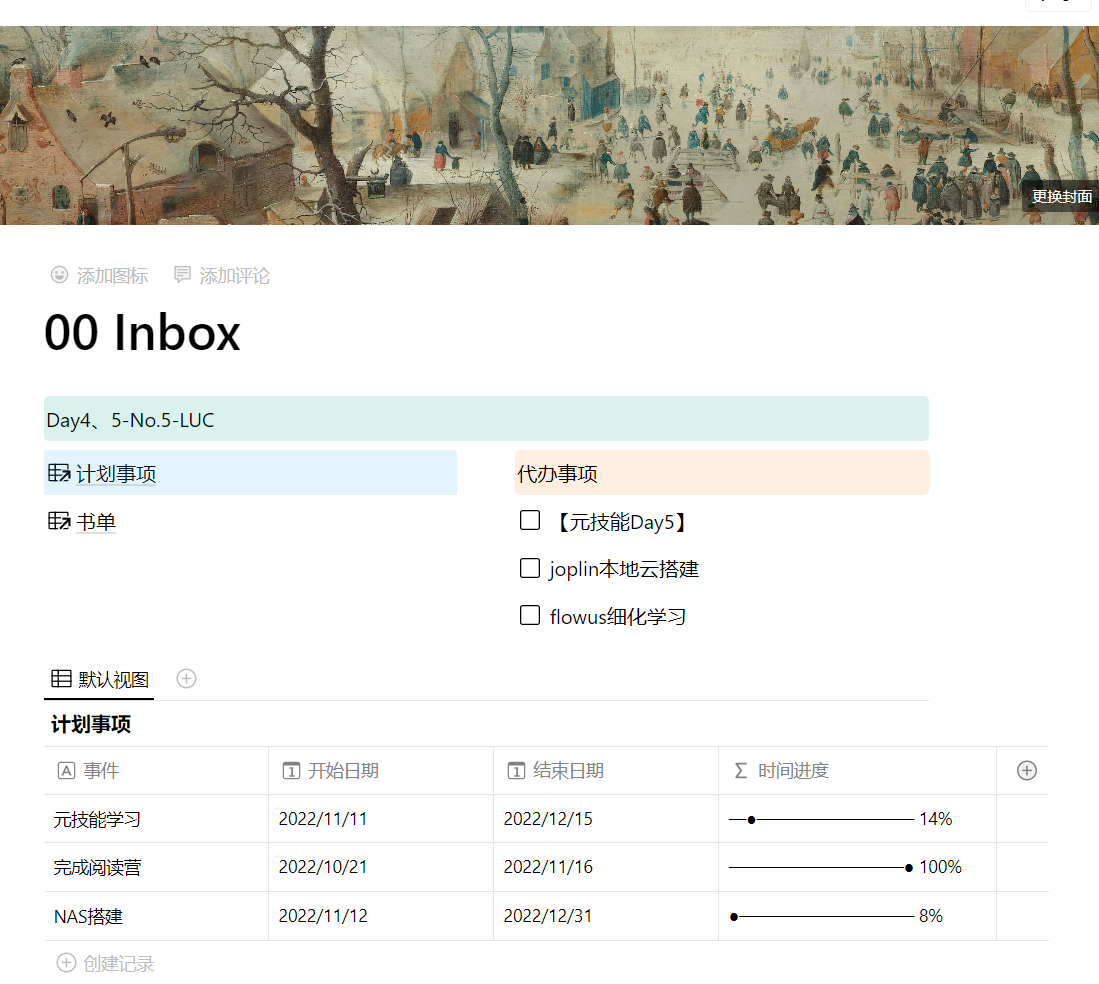This screenshot has width=1099, height=984.
Task: Click the winter landscape cover image
Action: tap(550, 125)
